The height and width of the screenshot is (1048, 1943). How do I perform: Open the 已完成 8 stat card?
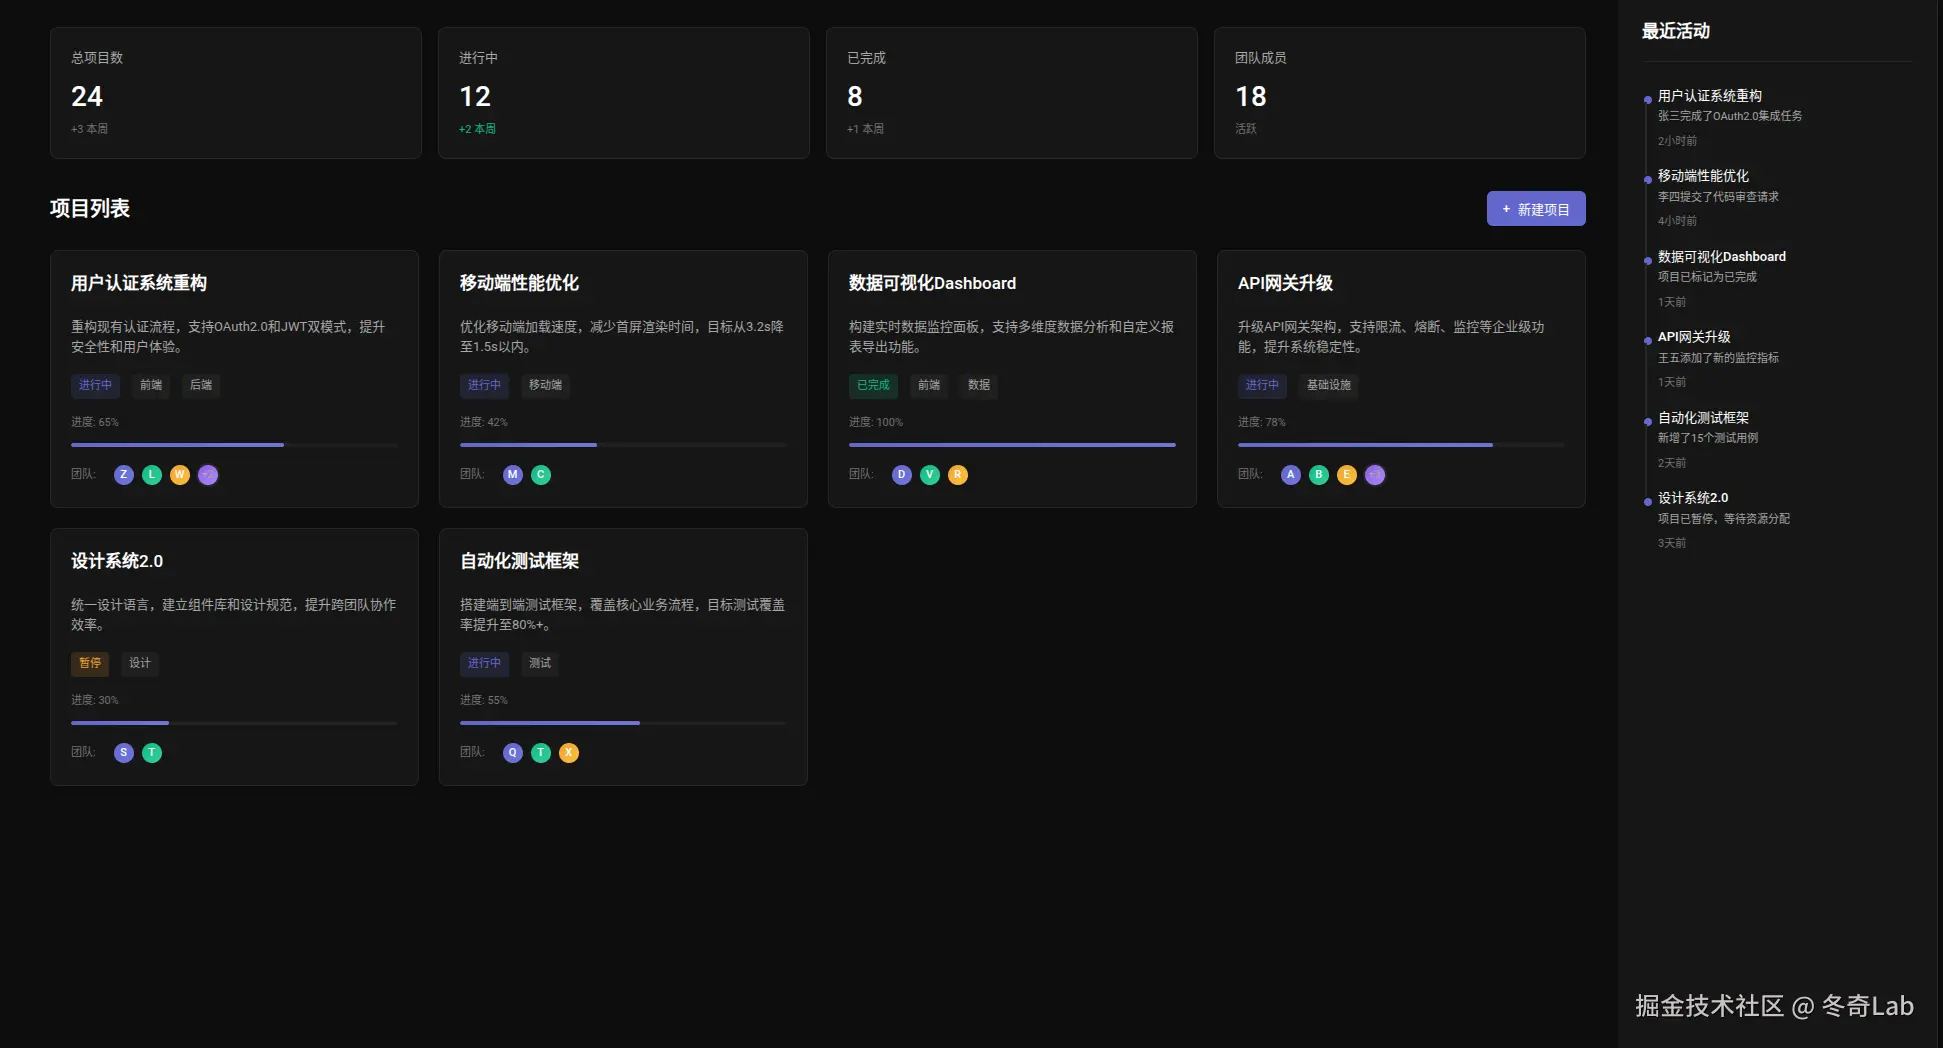click(x=1012, y=93)
